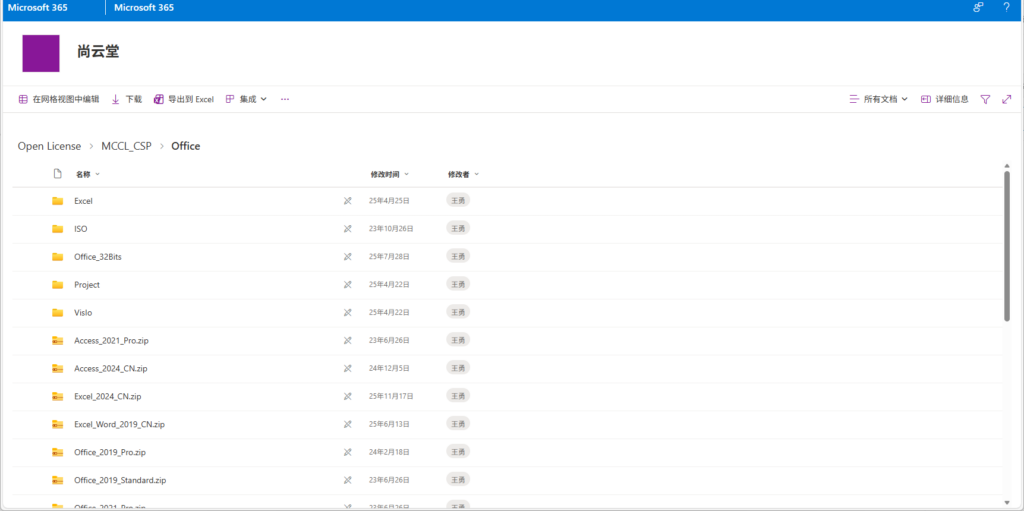Screen dimensions: 1024x511
Task: Click the file type column header icon
Action: click(x=57, y=174)
